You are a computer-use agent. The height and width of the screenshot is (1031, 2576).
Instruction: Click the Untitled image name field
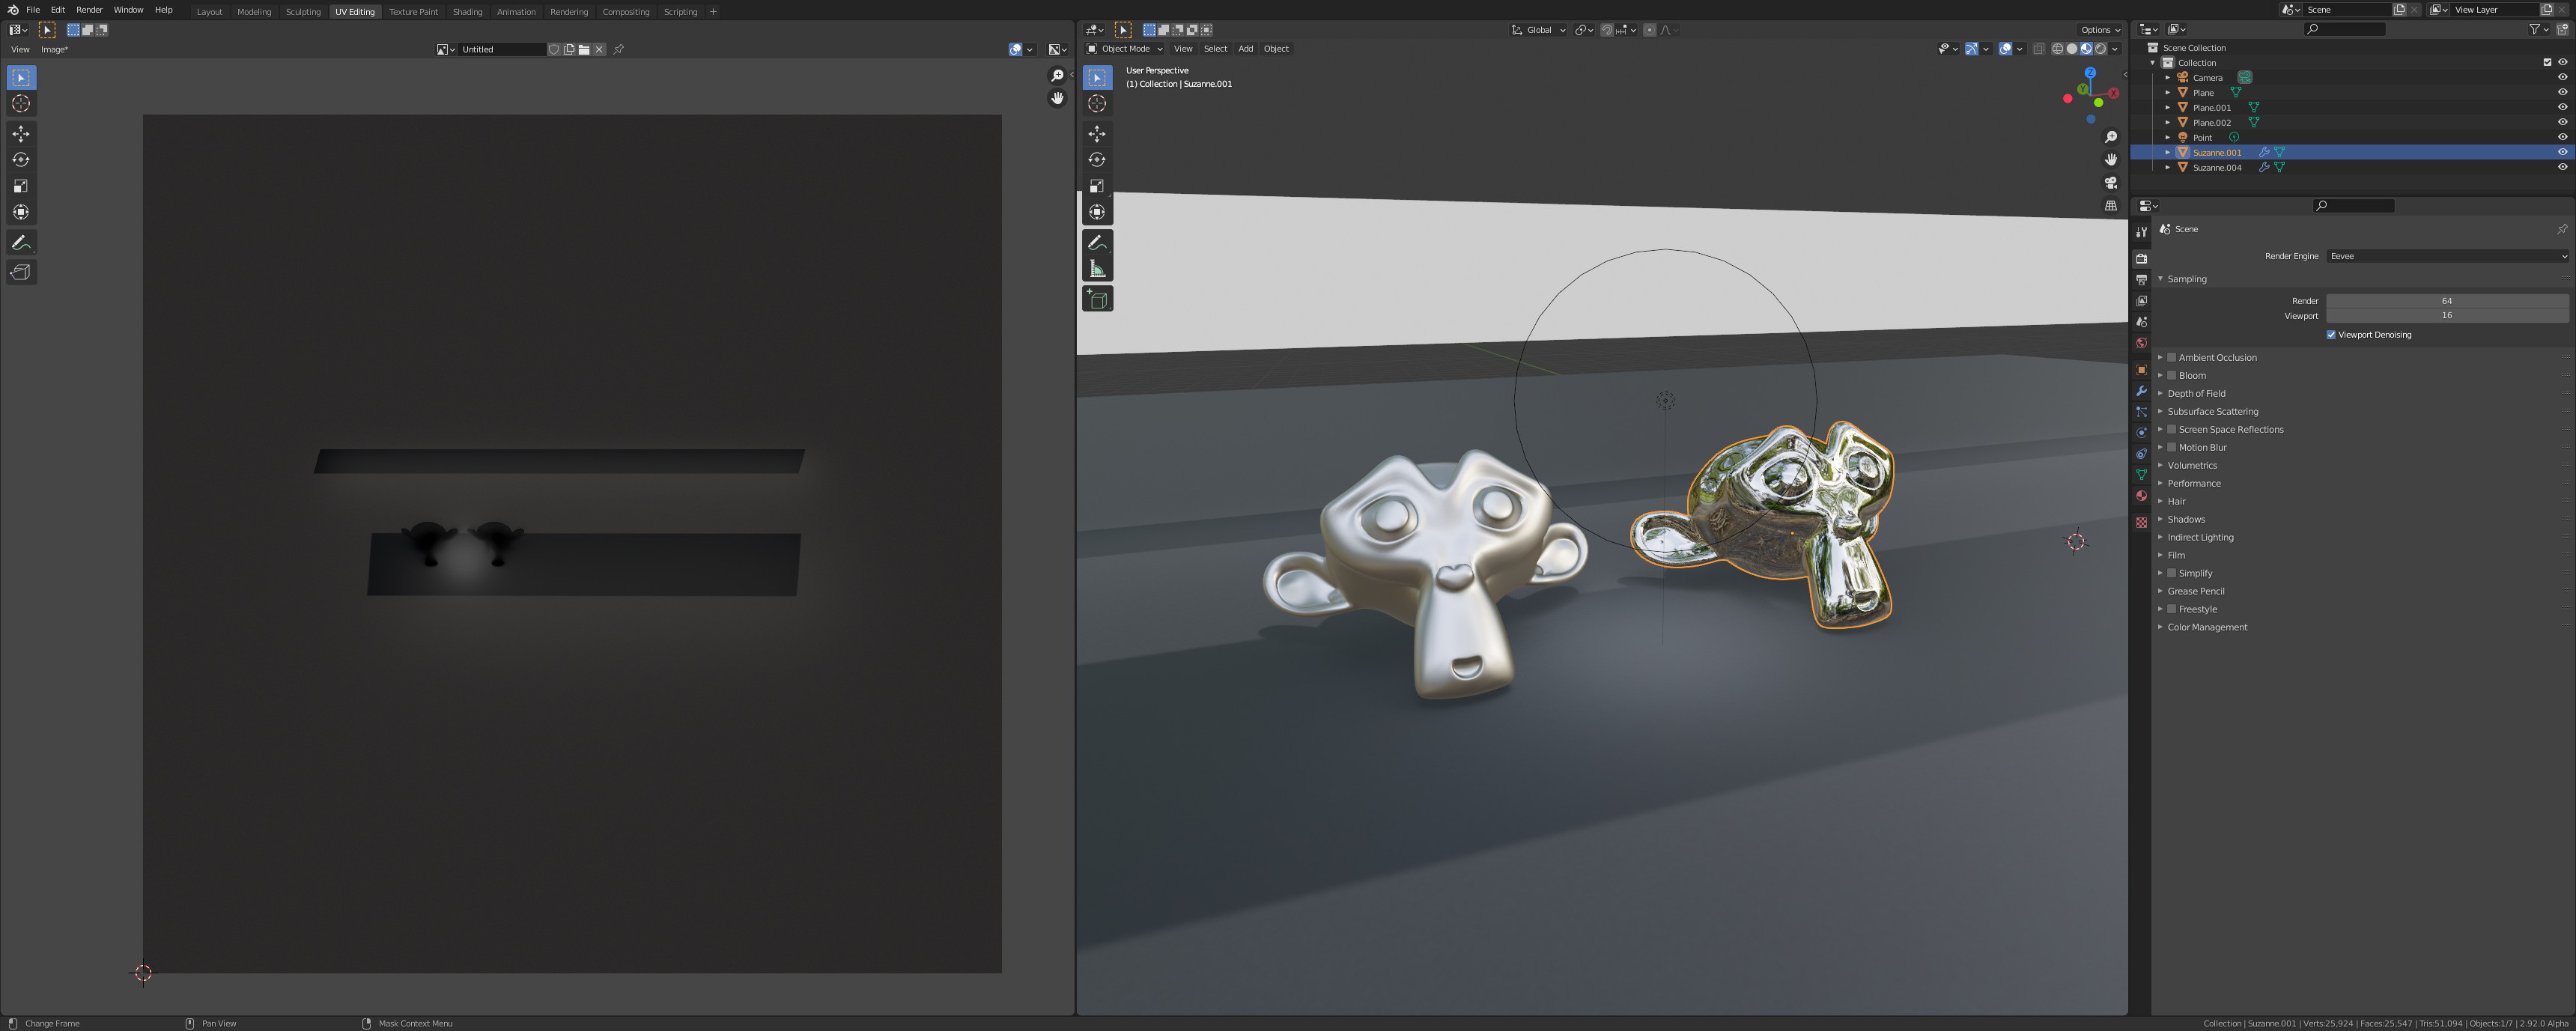pyautogui.click(x=502, y=49)
